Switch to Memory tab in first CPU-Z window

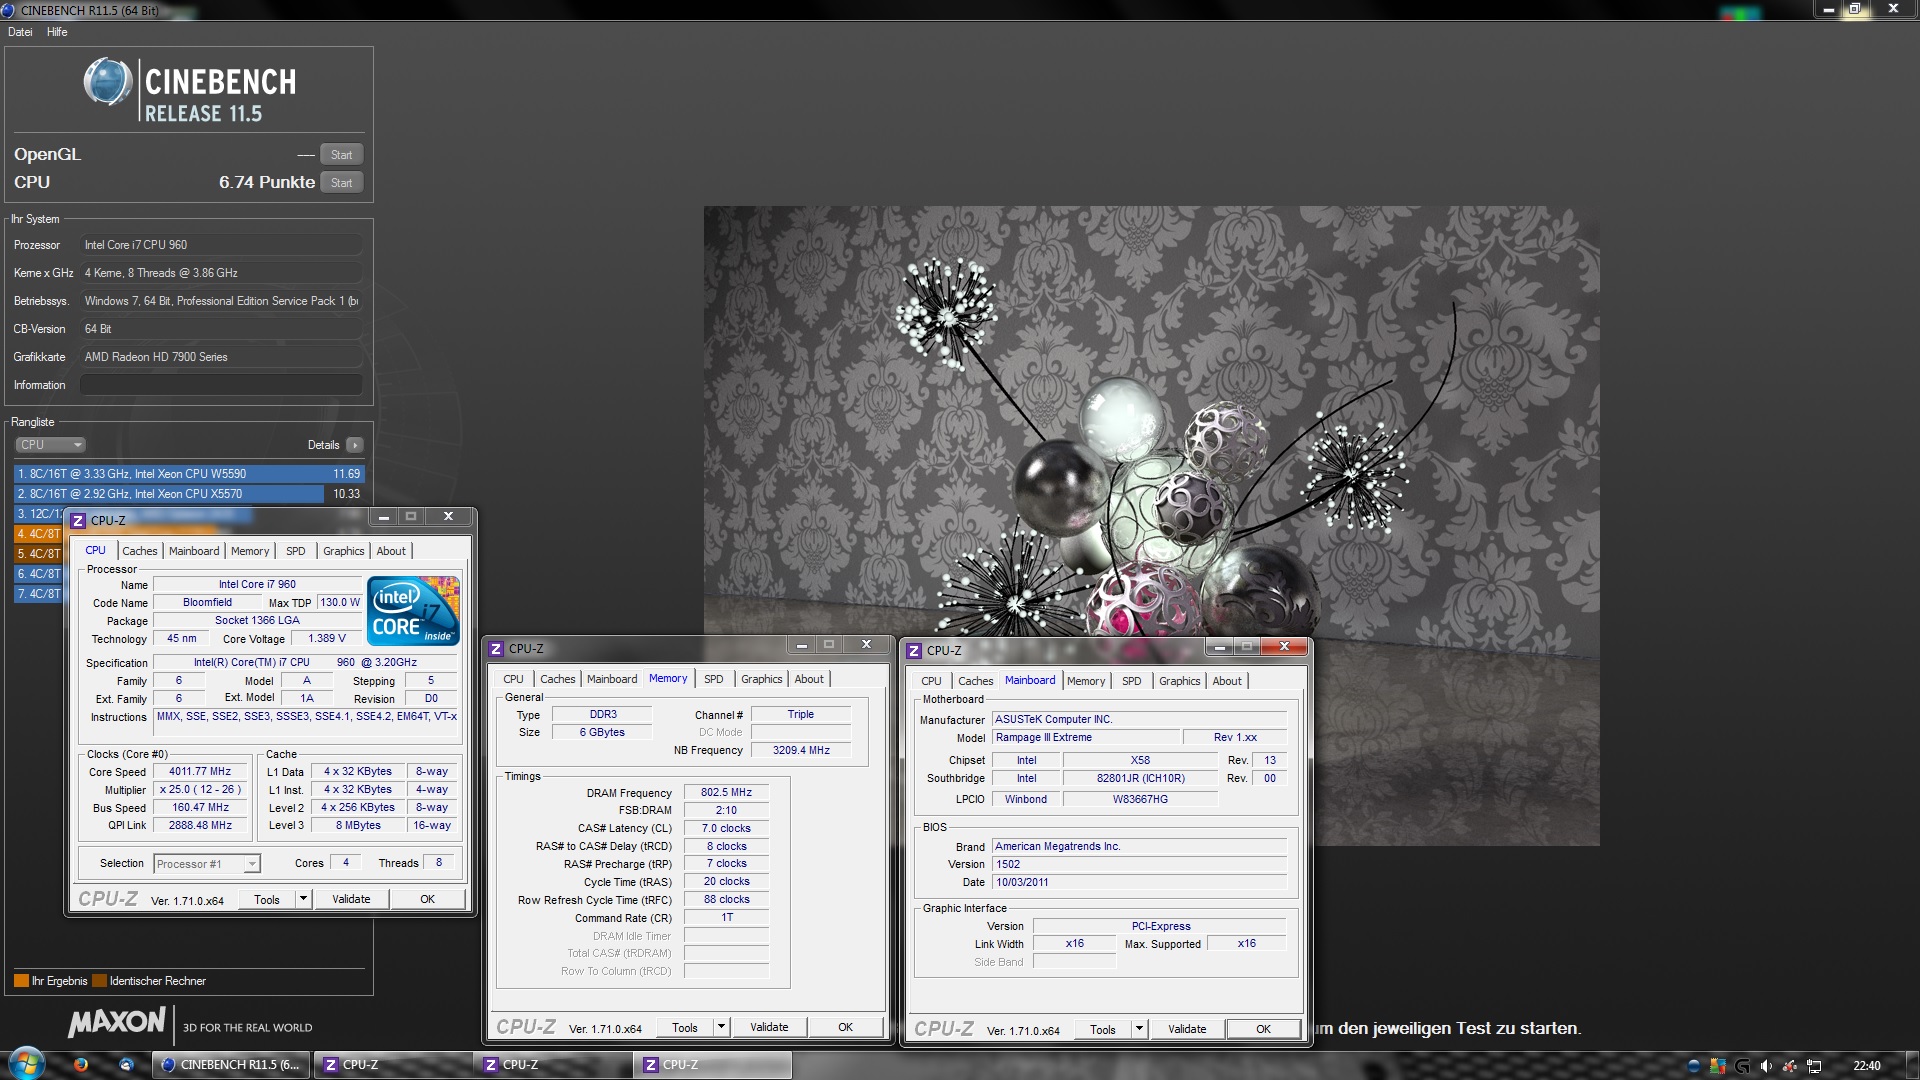click(250, 551)
